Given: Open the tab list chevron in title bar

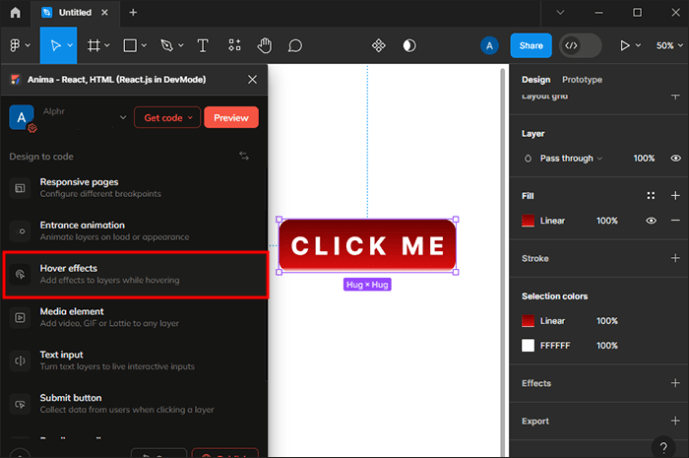Looking at the screenshot, I should [560, 12].
